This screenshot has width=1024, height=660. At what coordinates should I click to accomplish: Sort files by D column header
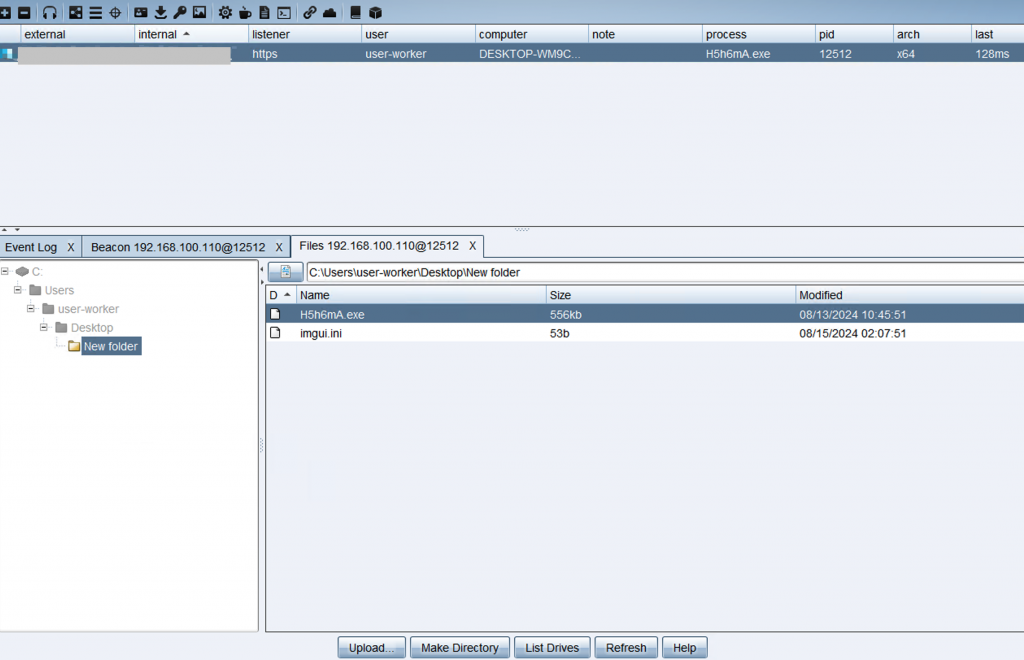pos(281,295)
